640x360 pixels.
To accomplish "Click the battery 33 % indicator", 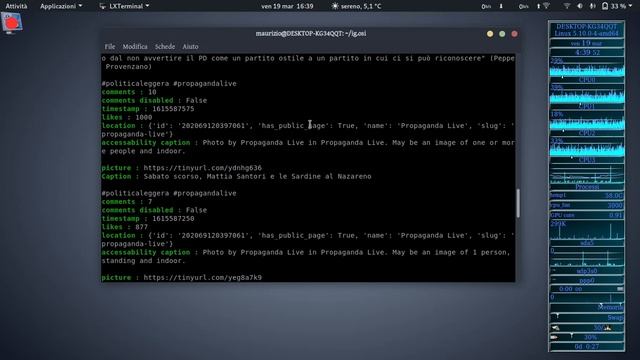I will click(x=614, y=6).
